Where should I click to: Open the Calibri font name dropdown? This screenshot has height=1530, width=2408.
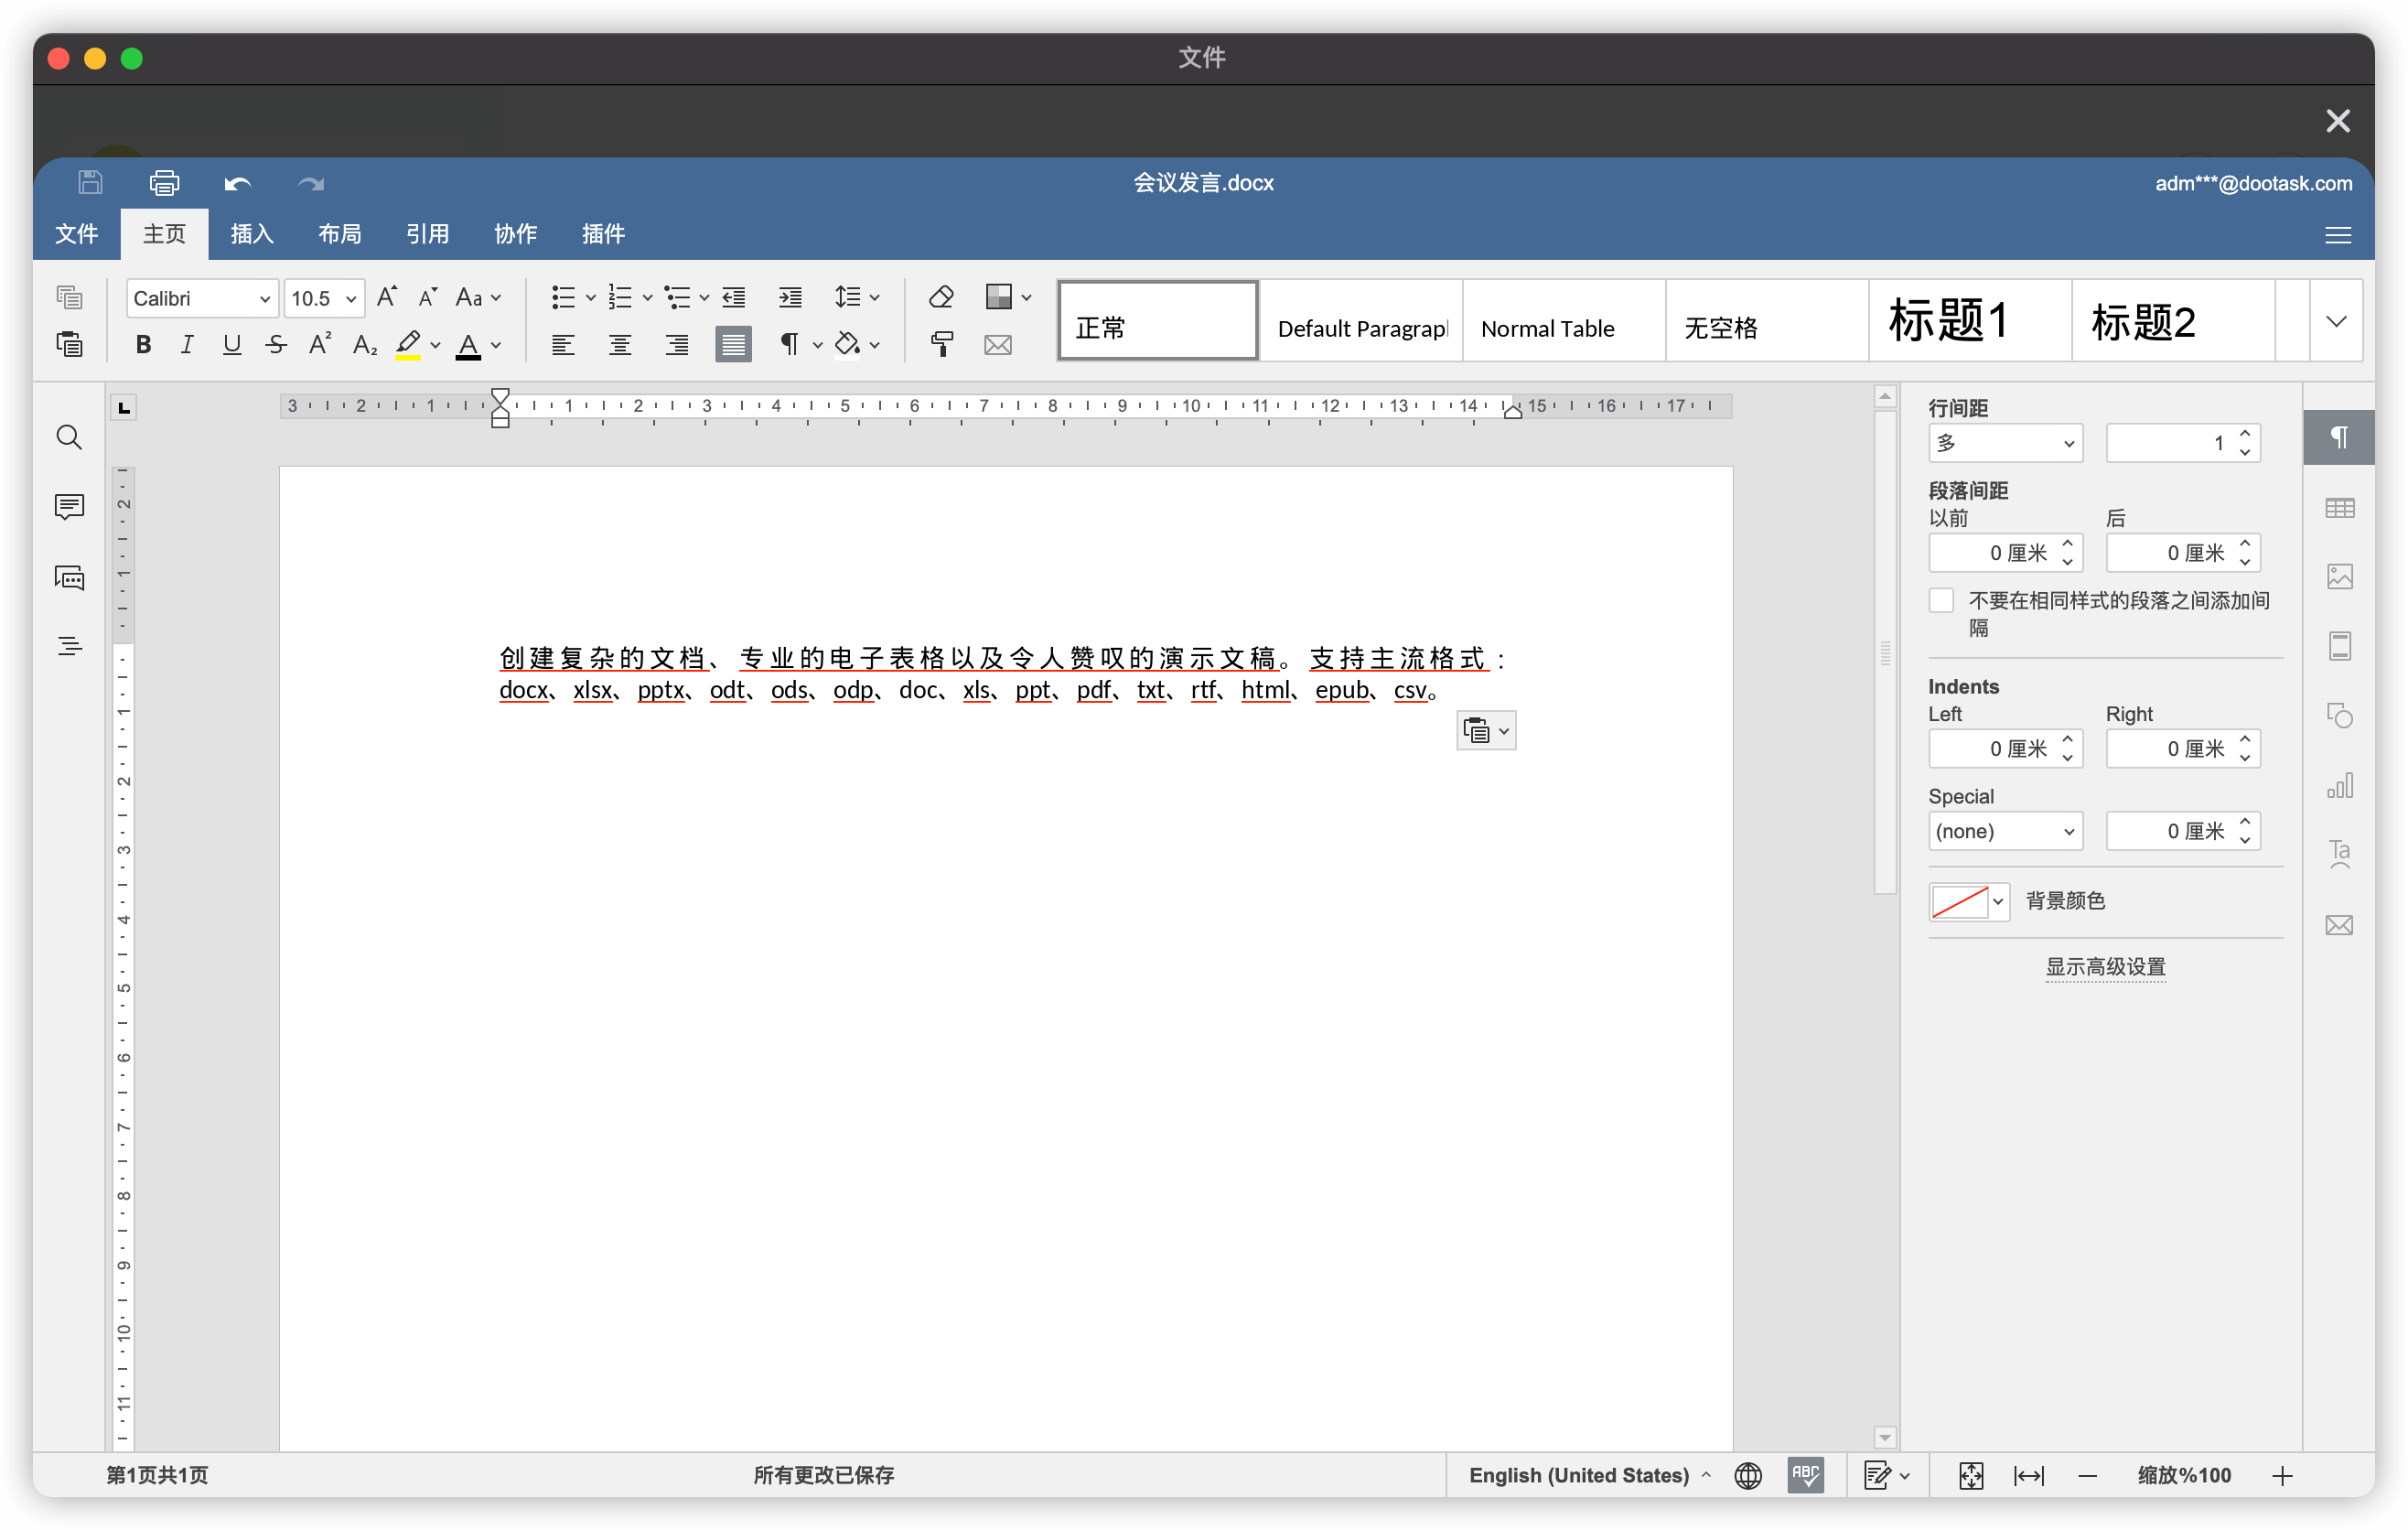tap(264, 299)
